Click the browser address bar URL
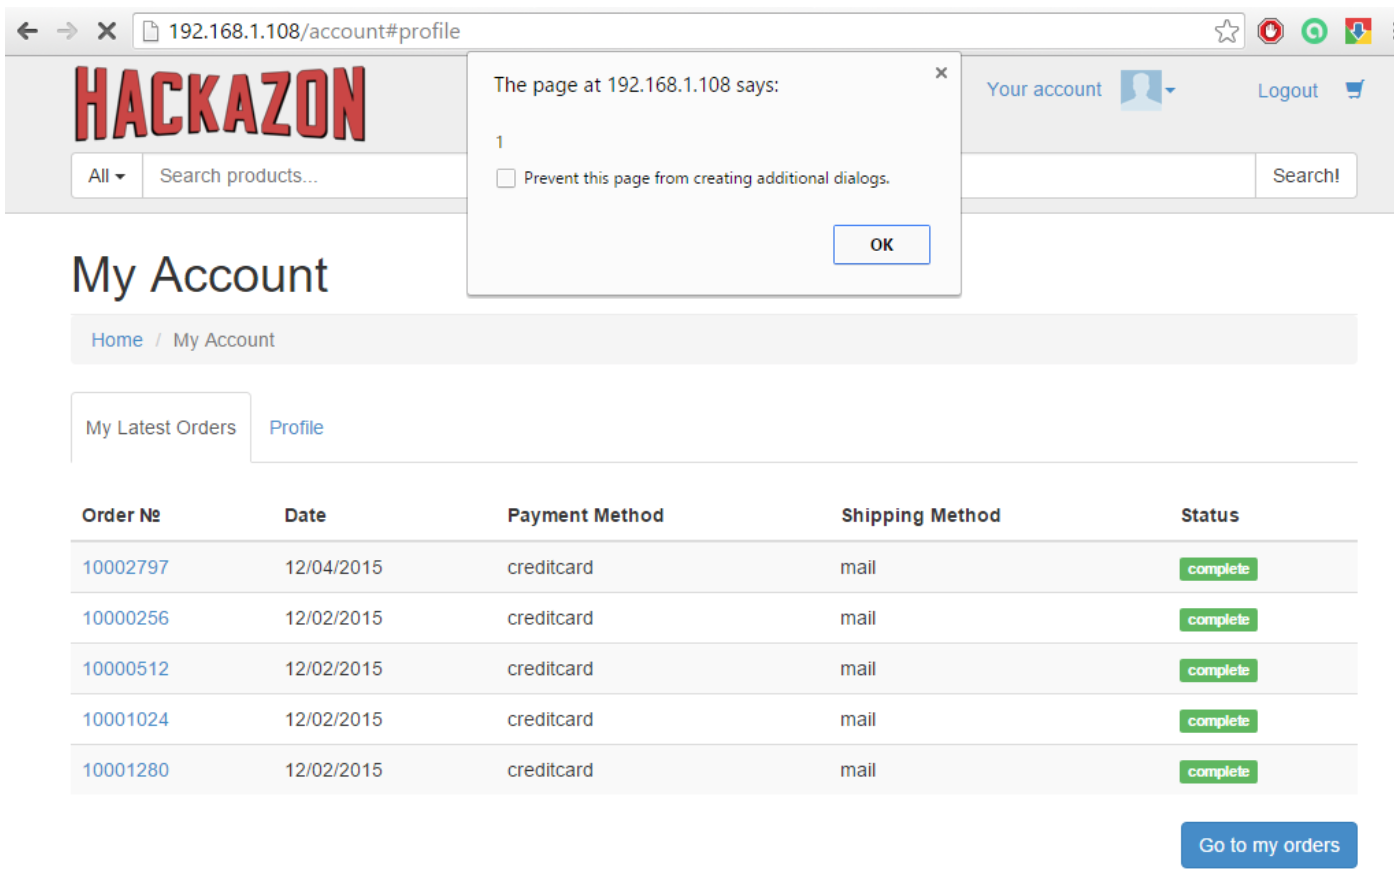This screenshot has height=884, width=1394. pos(314,31)
